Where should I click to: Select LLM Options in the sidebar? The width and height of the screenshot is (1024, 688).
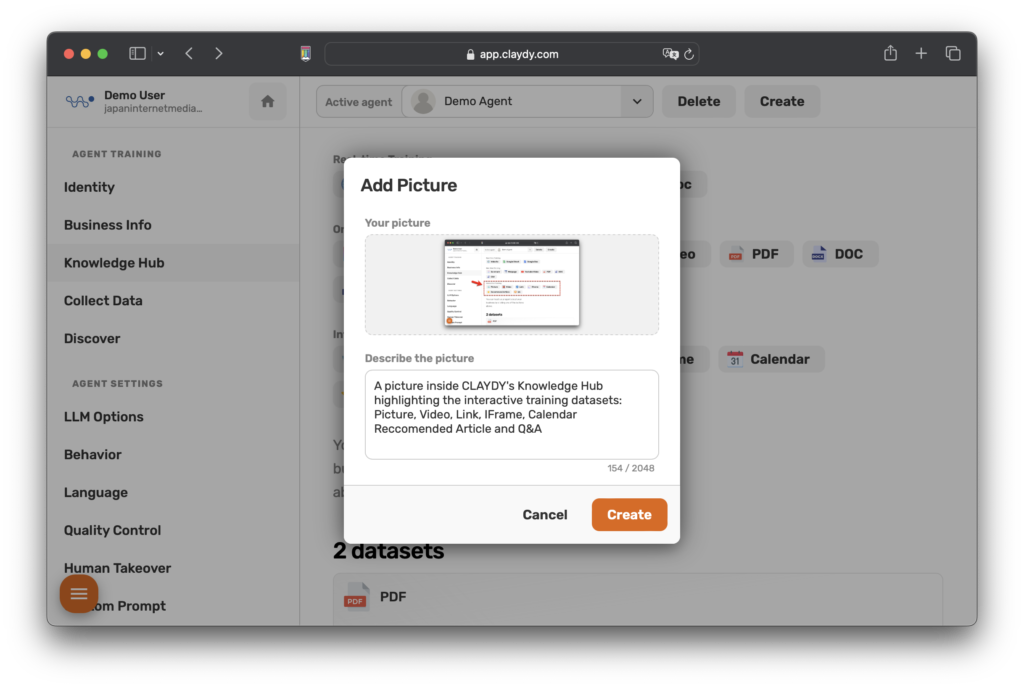(103, 417)
